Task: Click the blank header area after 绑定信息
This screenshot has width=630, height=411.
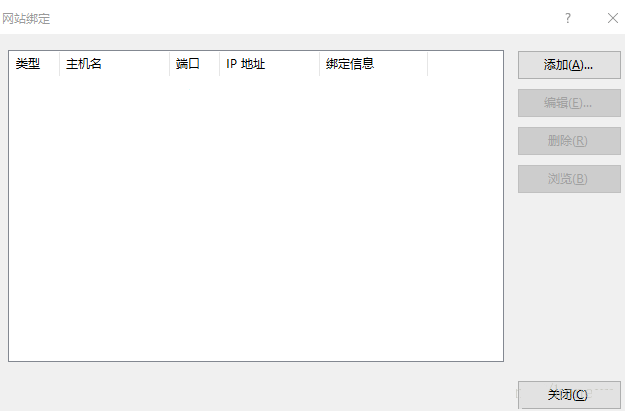Action: click(464, 64)
